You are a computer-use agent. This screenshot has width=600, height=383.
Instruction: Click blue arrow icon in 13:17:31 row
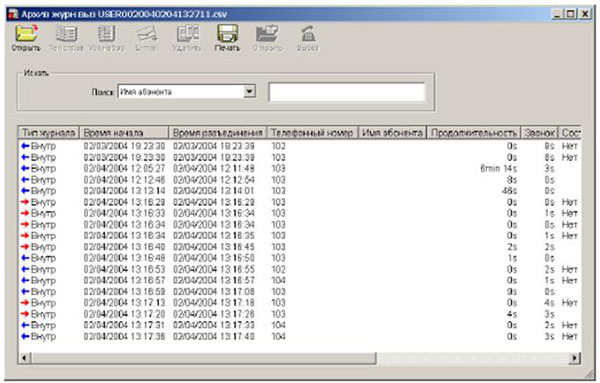tap(25, 325)
